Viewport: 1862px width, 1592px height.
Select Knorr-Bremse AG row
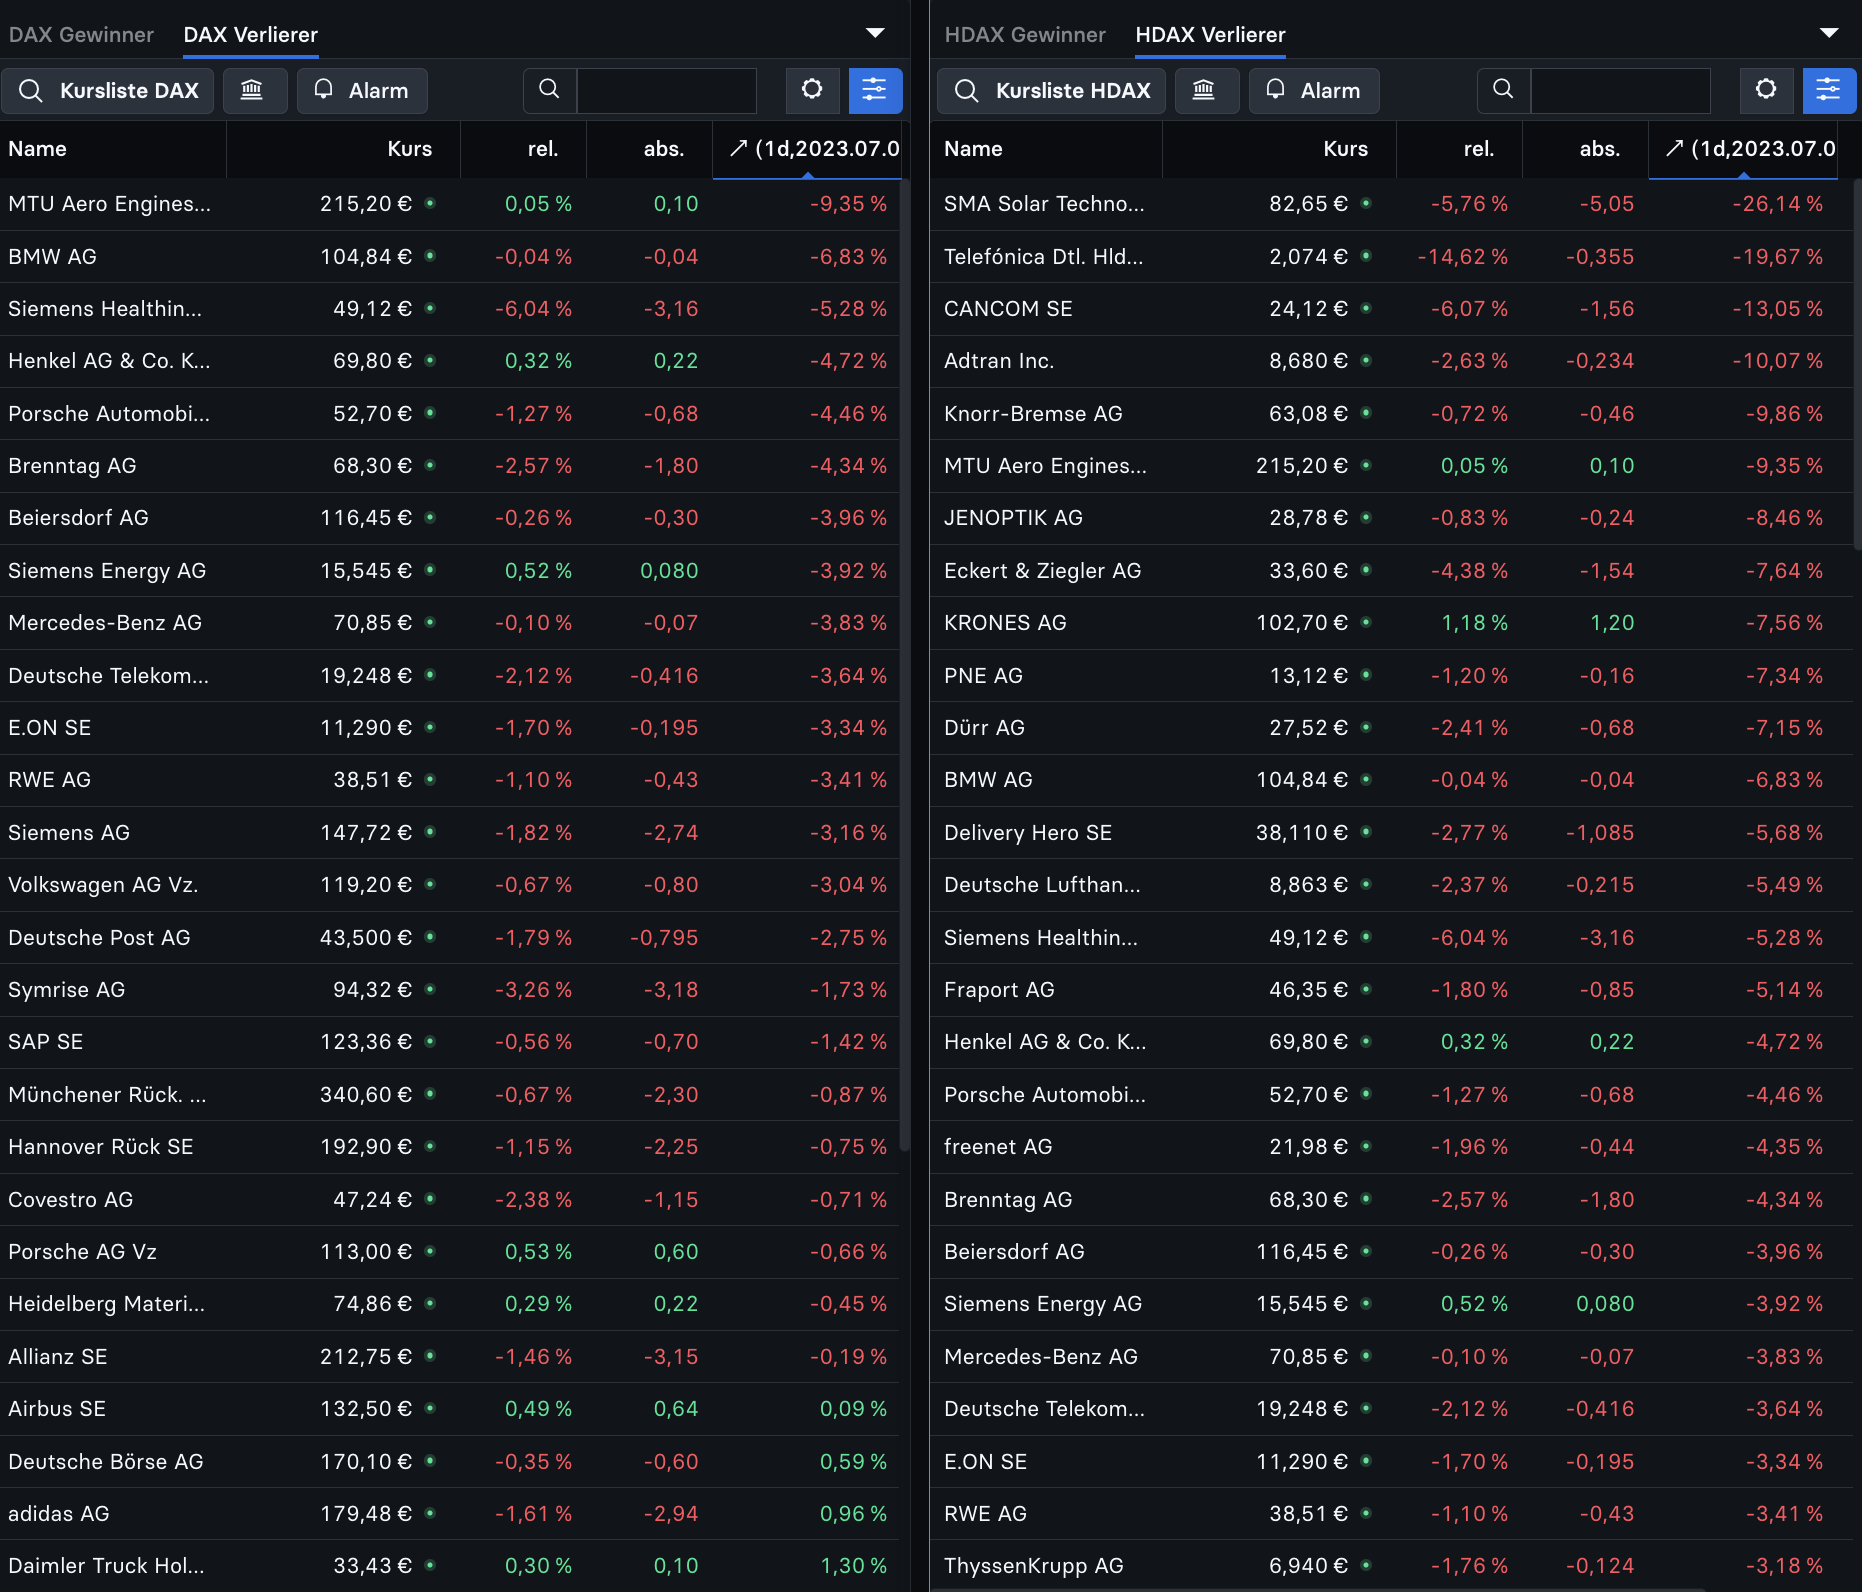tap(1391, 414)
